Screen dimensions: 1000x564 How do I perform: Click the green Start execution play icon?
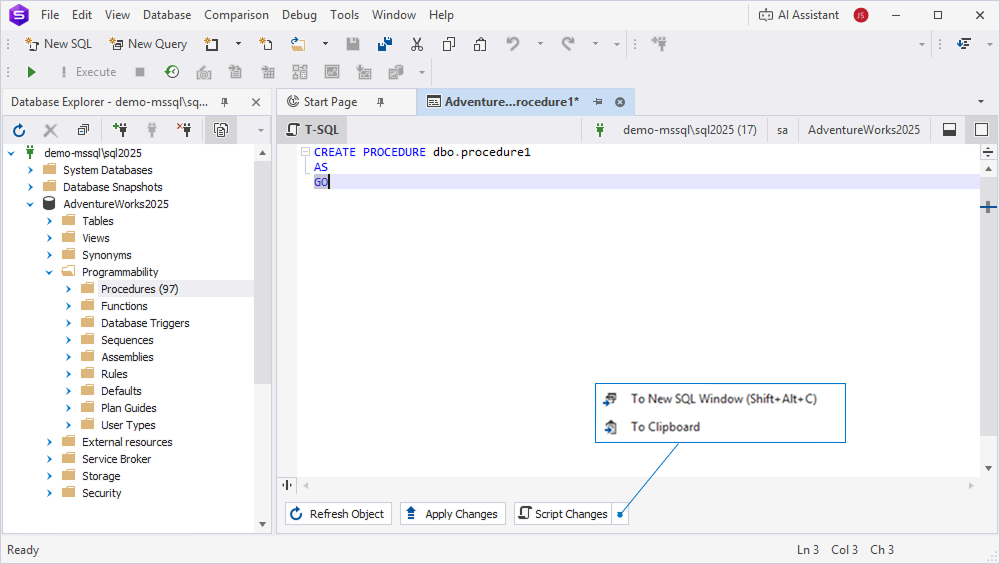(31, 72)
